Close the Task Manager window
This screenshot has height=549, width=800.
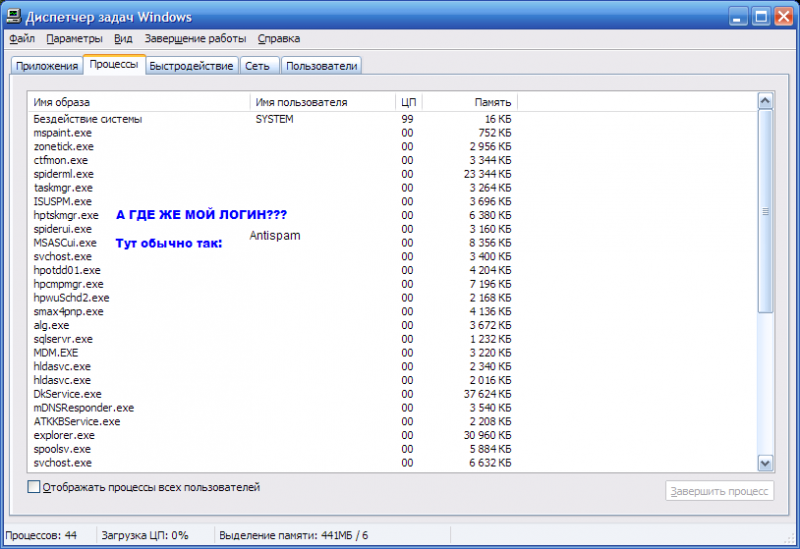point(783,16)
